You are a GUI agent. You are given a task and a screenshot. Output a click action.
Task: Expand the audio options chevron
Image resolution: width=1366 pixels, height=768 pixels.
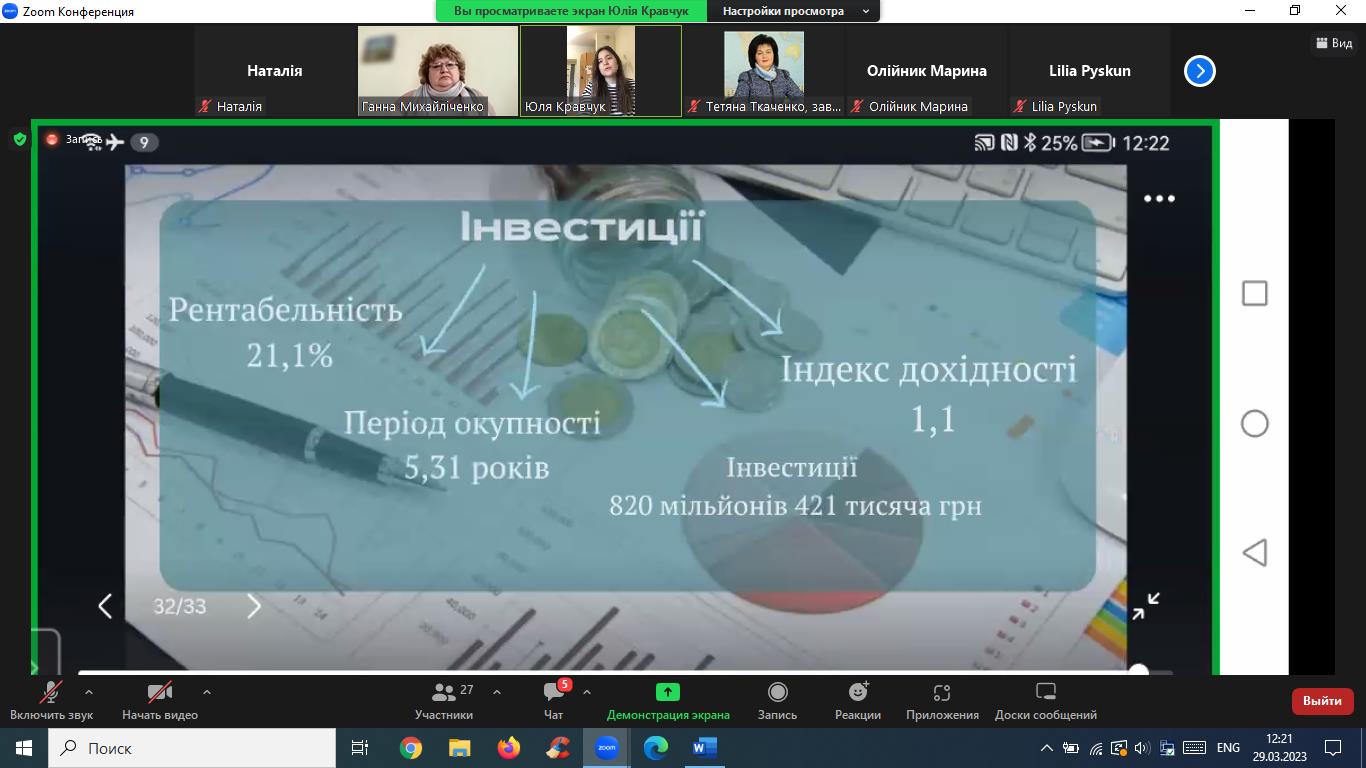89,692
